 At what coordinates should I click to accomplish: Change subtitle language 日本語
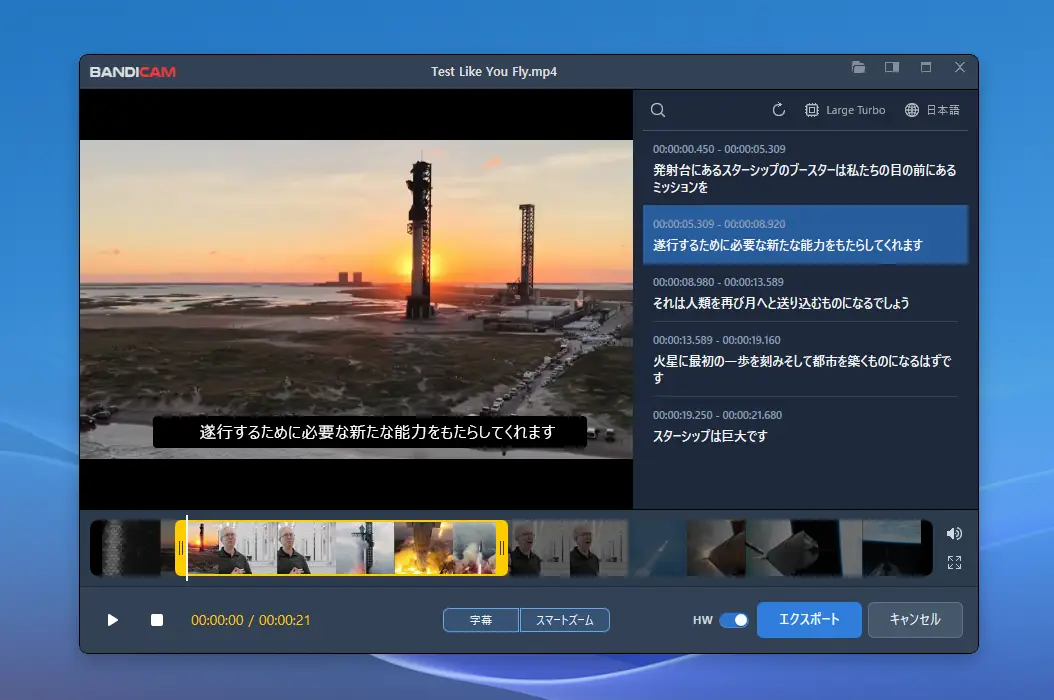click(x=932, y=110)
